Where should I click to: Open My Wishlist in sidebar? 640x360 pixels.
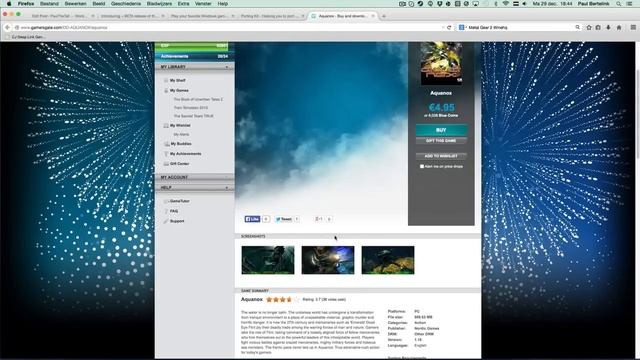click(x=180, y=125)
